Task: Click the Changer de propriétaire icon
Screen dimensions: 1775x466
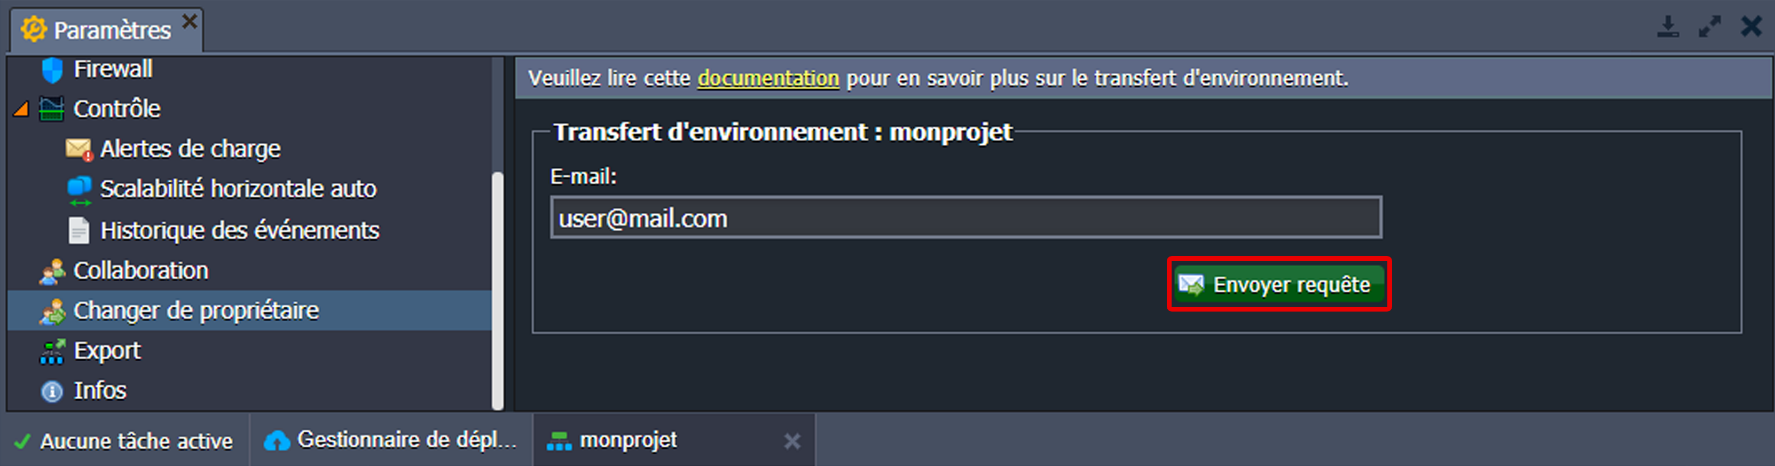Action: [x=52, y=311]
